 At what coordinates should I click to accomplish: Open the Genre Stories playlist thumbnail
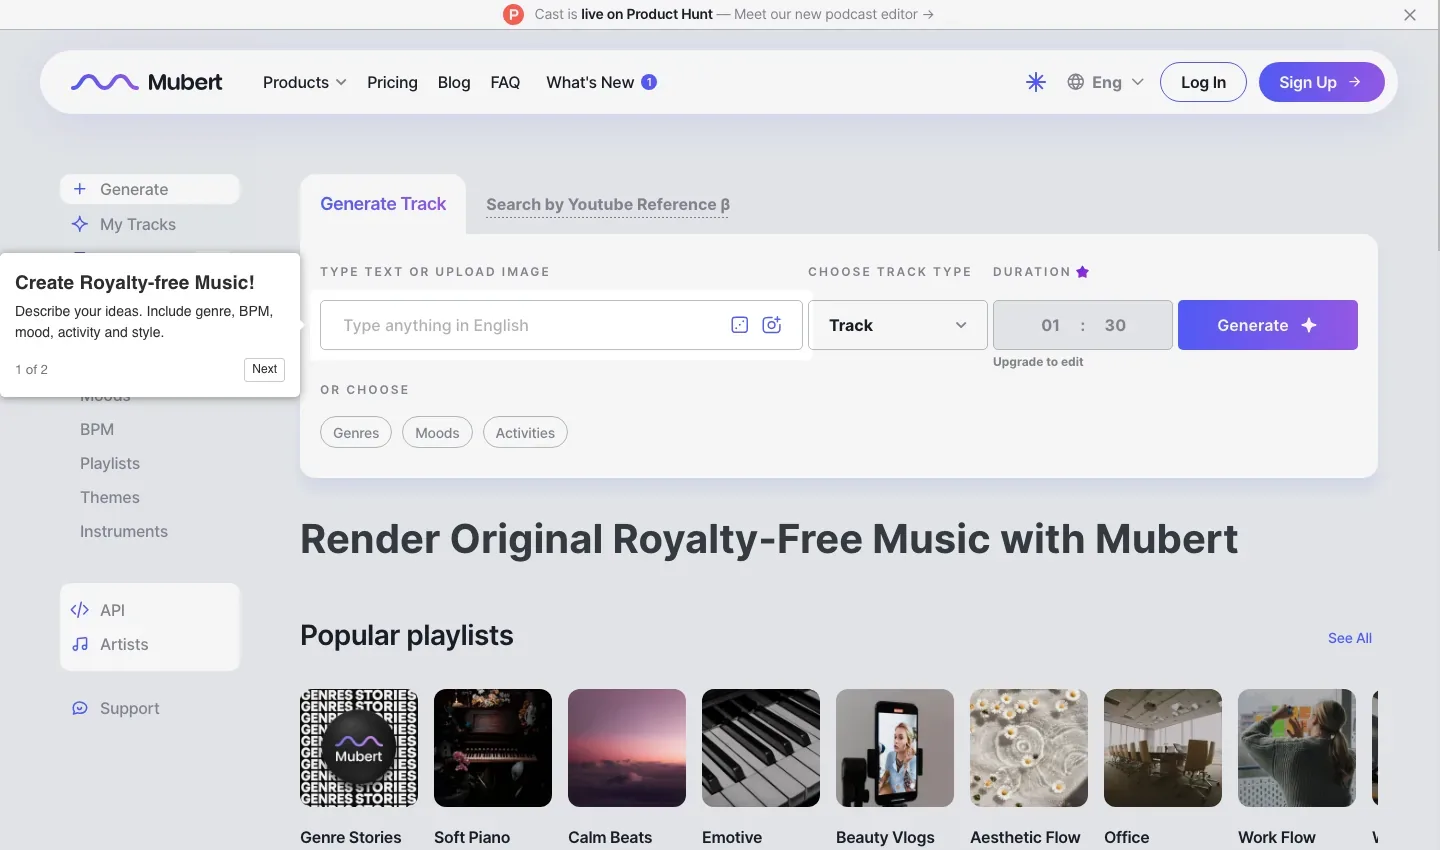click(359, 748)
